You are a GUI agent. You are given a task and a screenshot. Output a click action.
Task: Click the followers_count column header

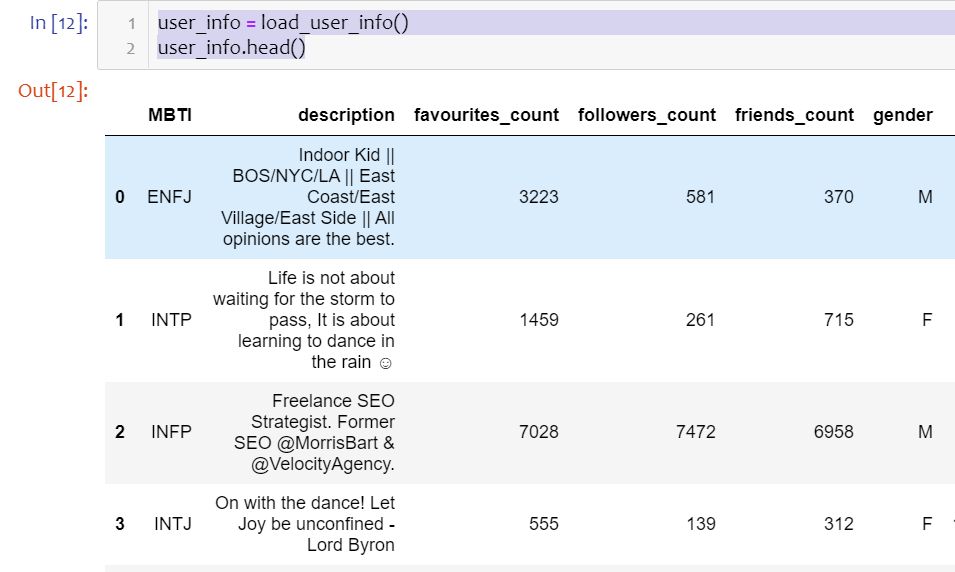tap(647, 115)
